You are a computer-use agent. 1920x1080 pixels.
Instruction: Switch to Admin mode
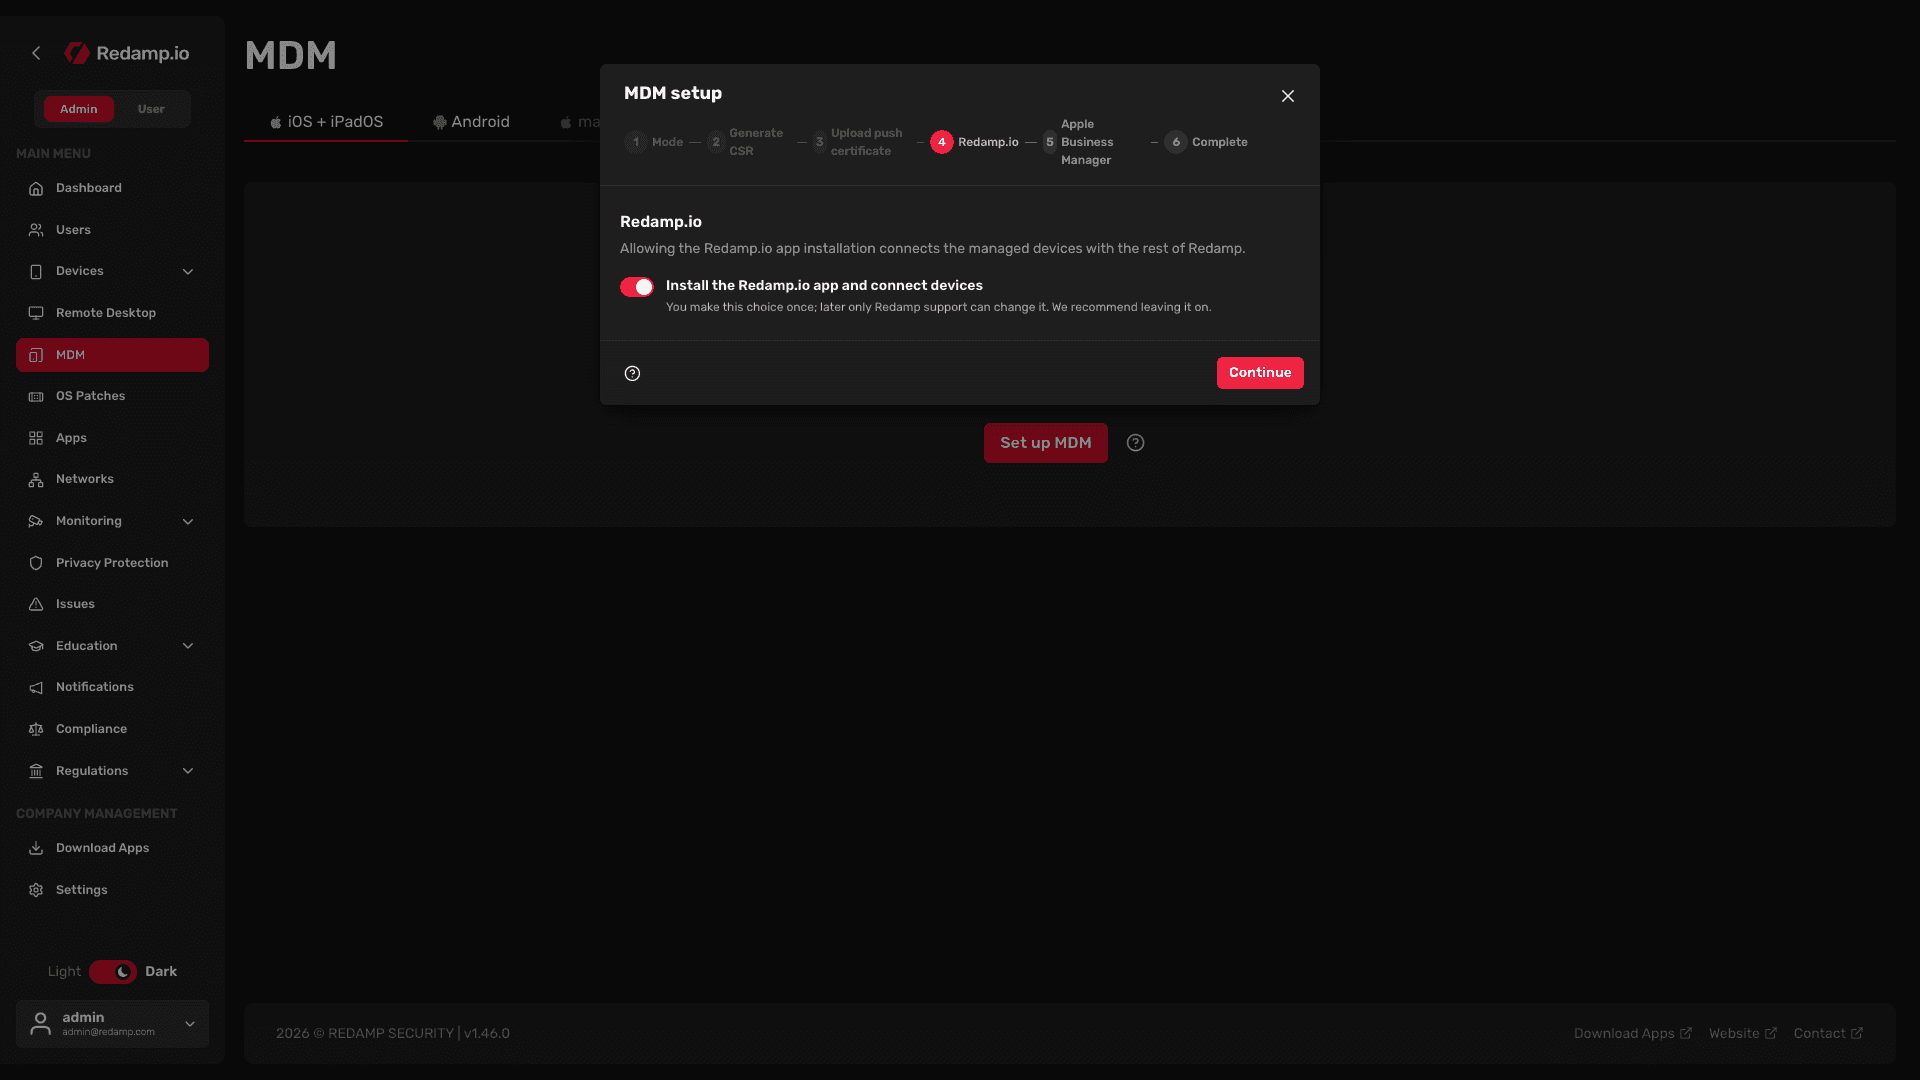[78, 109]
